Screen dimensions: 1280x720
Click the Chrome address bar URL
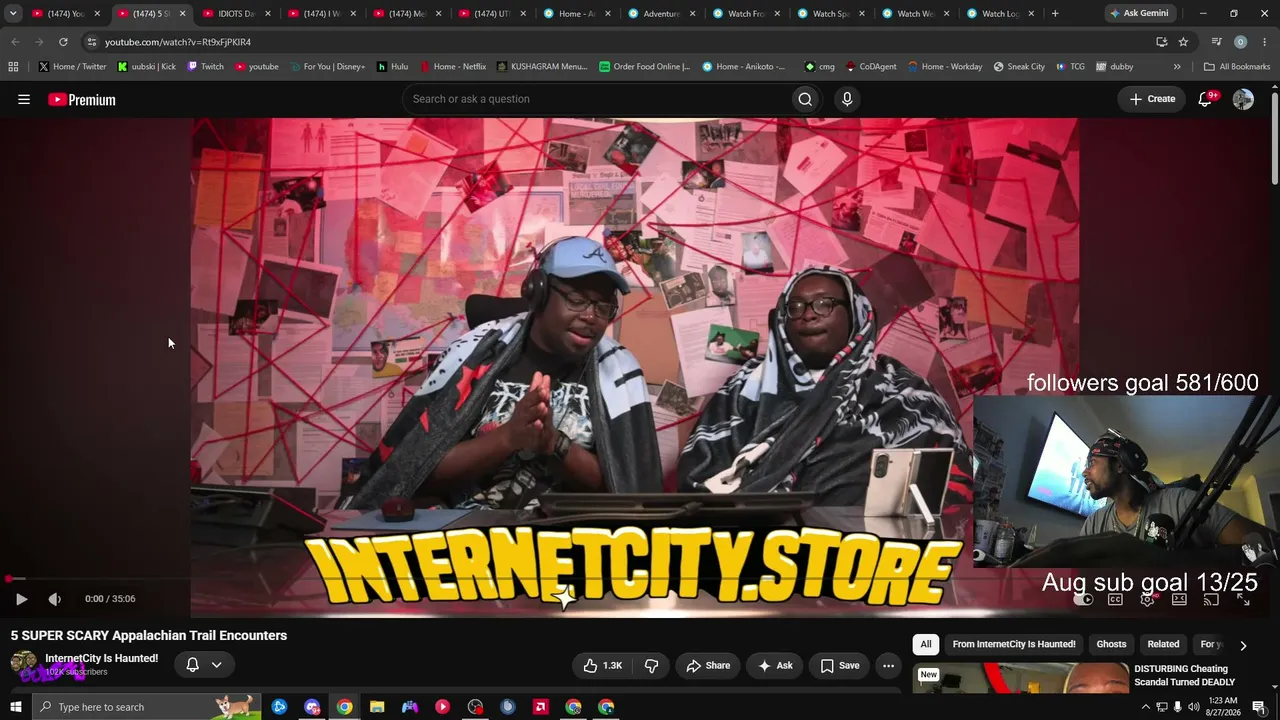click(x=178, y=42)
